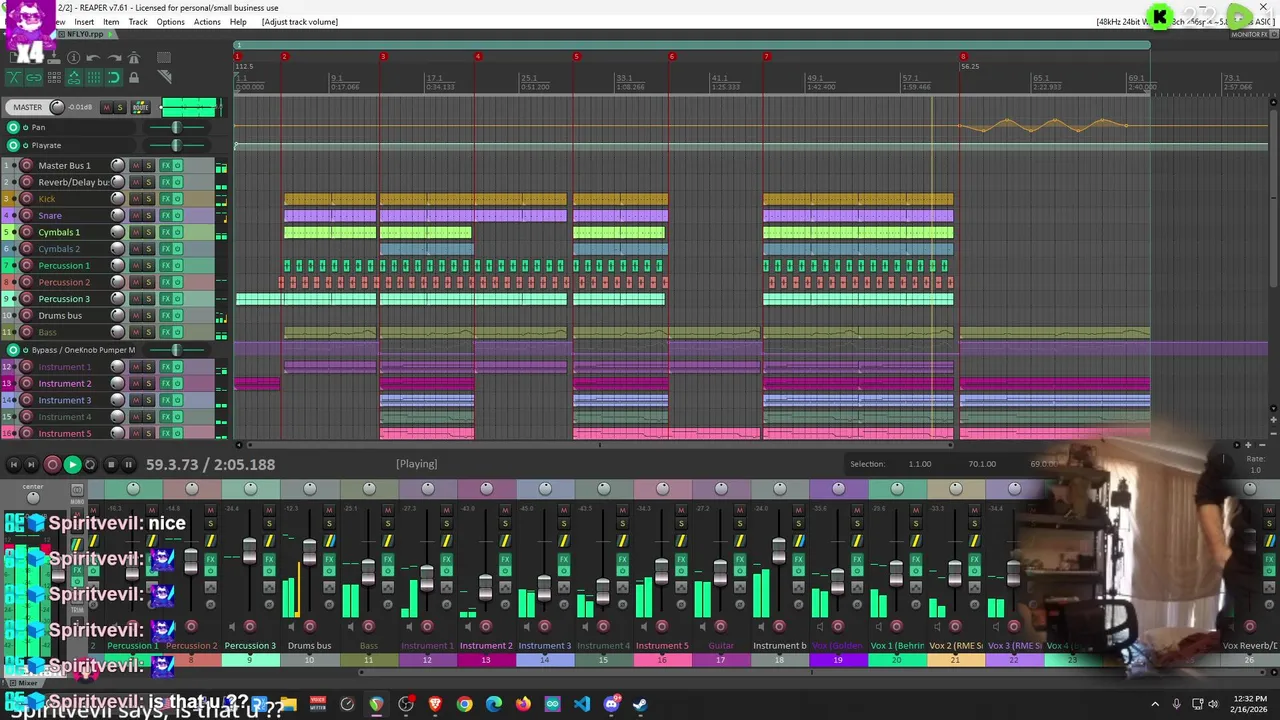Toggle envelope points move with items icon
Image resolution: width=1280 pixels, height=720 pixels.
(74, 77)
